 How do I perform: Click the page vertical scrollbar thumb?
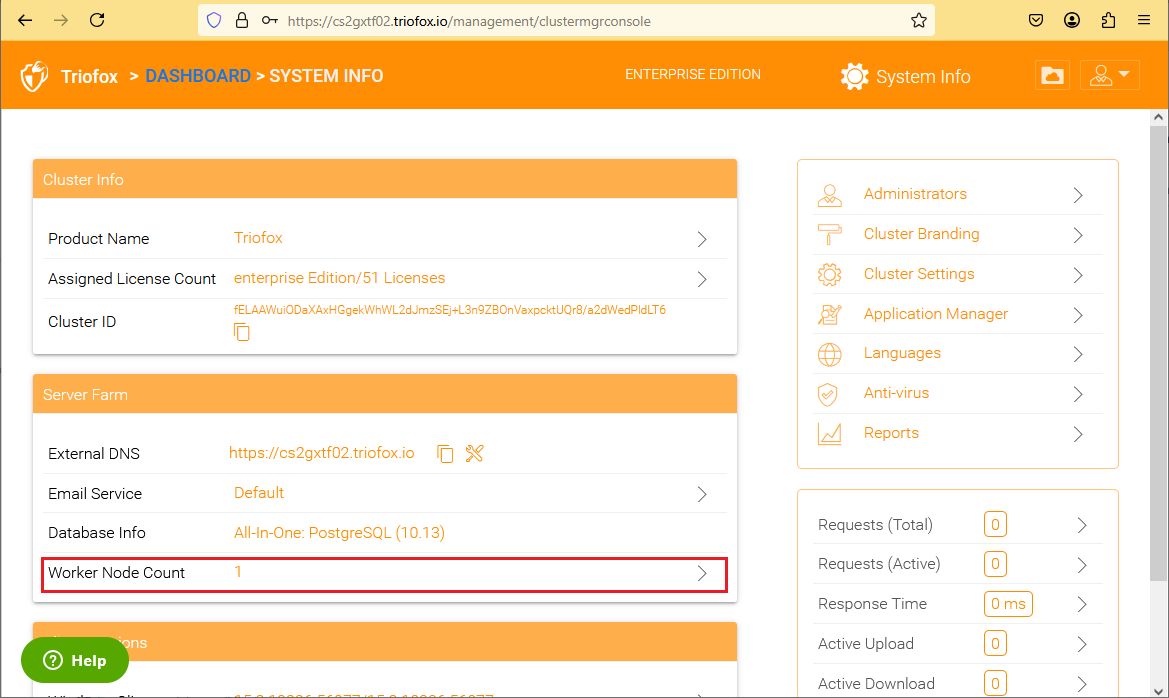[x=1158, y=353]
